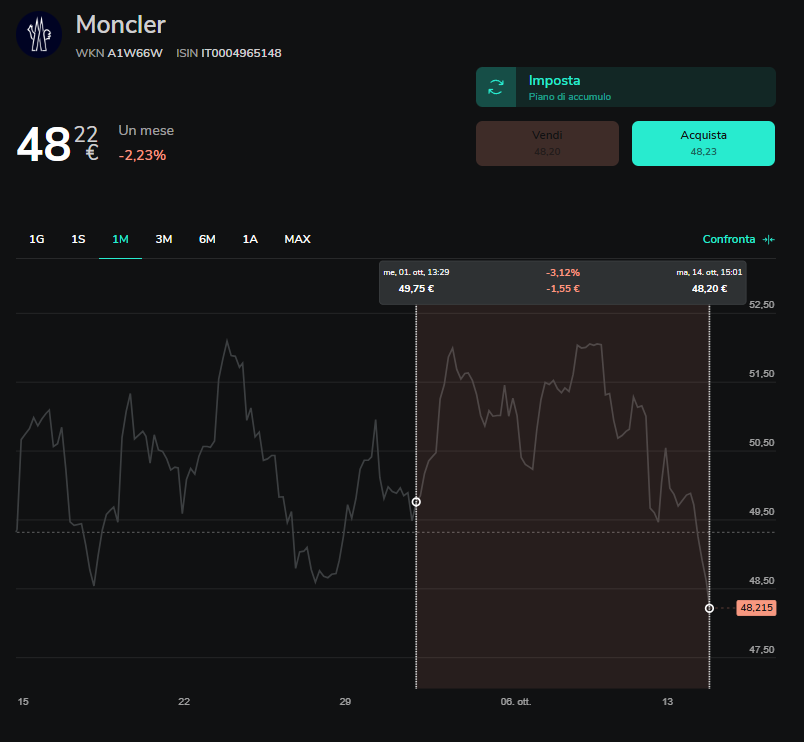Click the ISIN code IT0004965148
The width and height of the screenshot is (804, 742).
(x=241, y=53)
